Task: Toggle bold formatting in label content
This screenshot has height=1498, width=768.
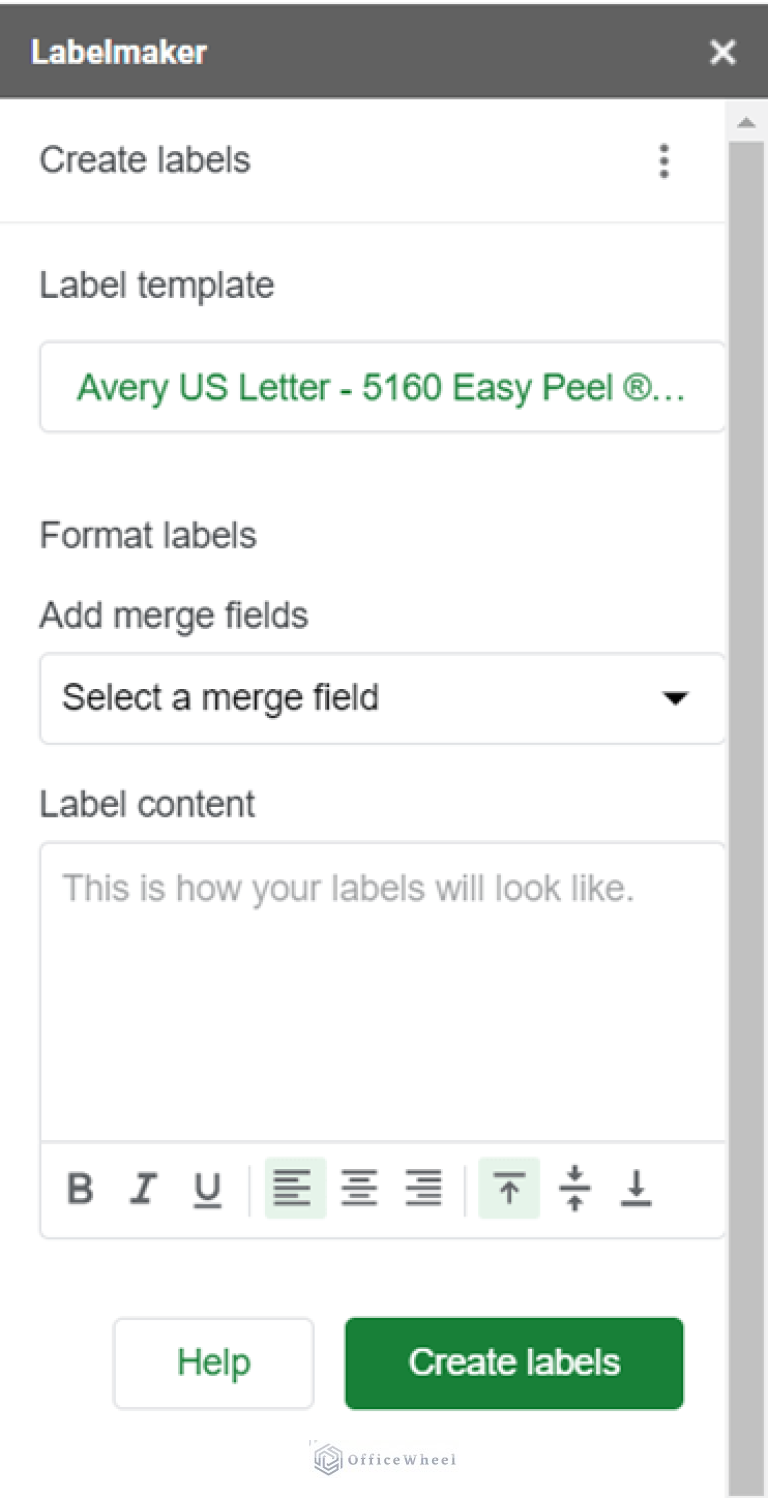Action: [x=80, y=1188]
